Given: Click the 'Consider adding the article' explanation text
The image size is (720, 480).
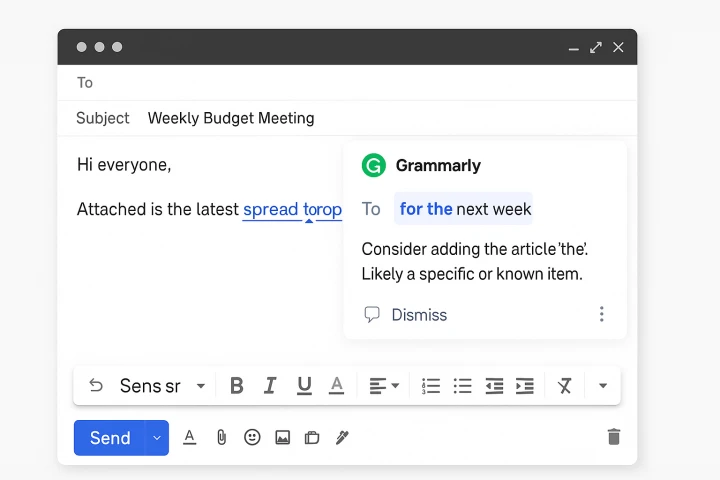Looking at the screenshot, I should [x=474, y=261].
